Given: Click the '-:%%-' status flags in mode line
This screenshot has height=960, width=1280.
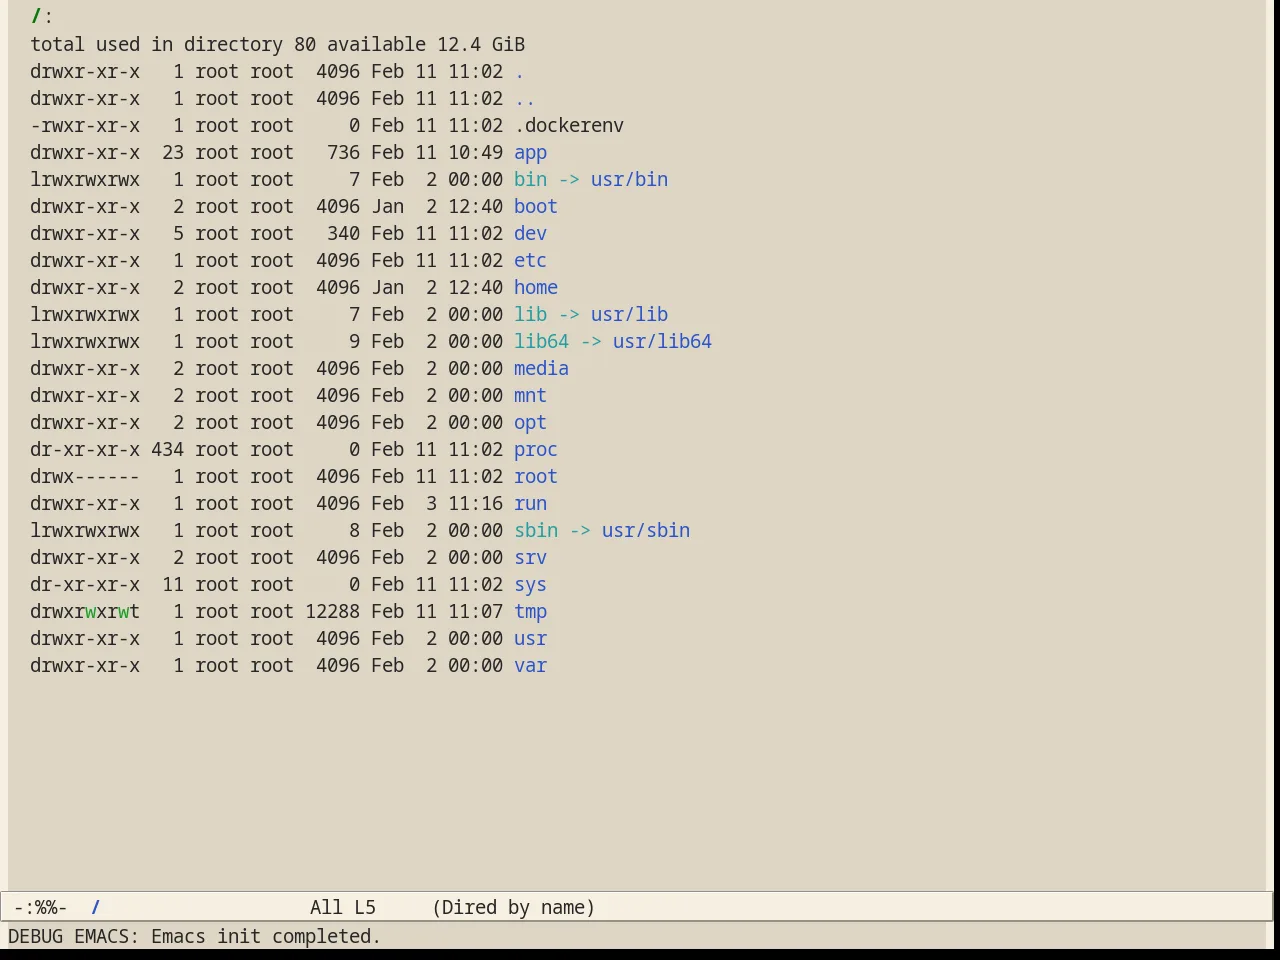Looking at the screenshot, I should (41, 908).
